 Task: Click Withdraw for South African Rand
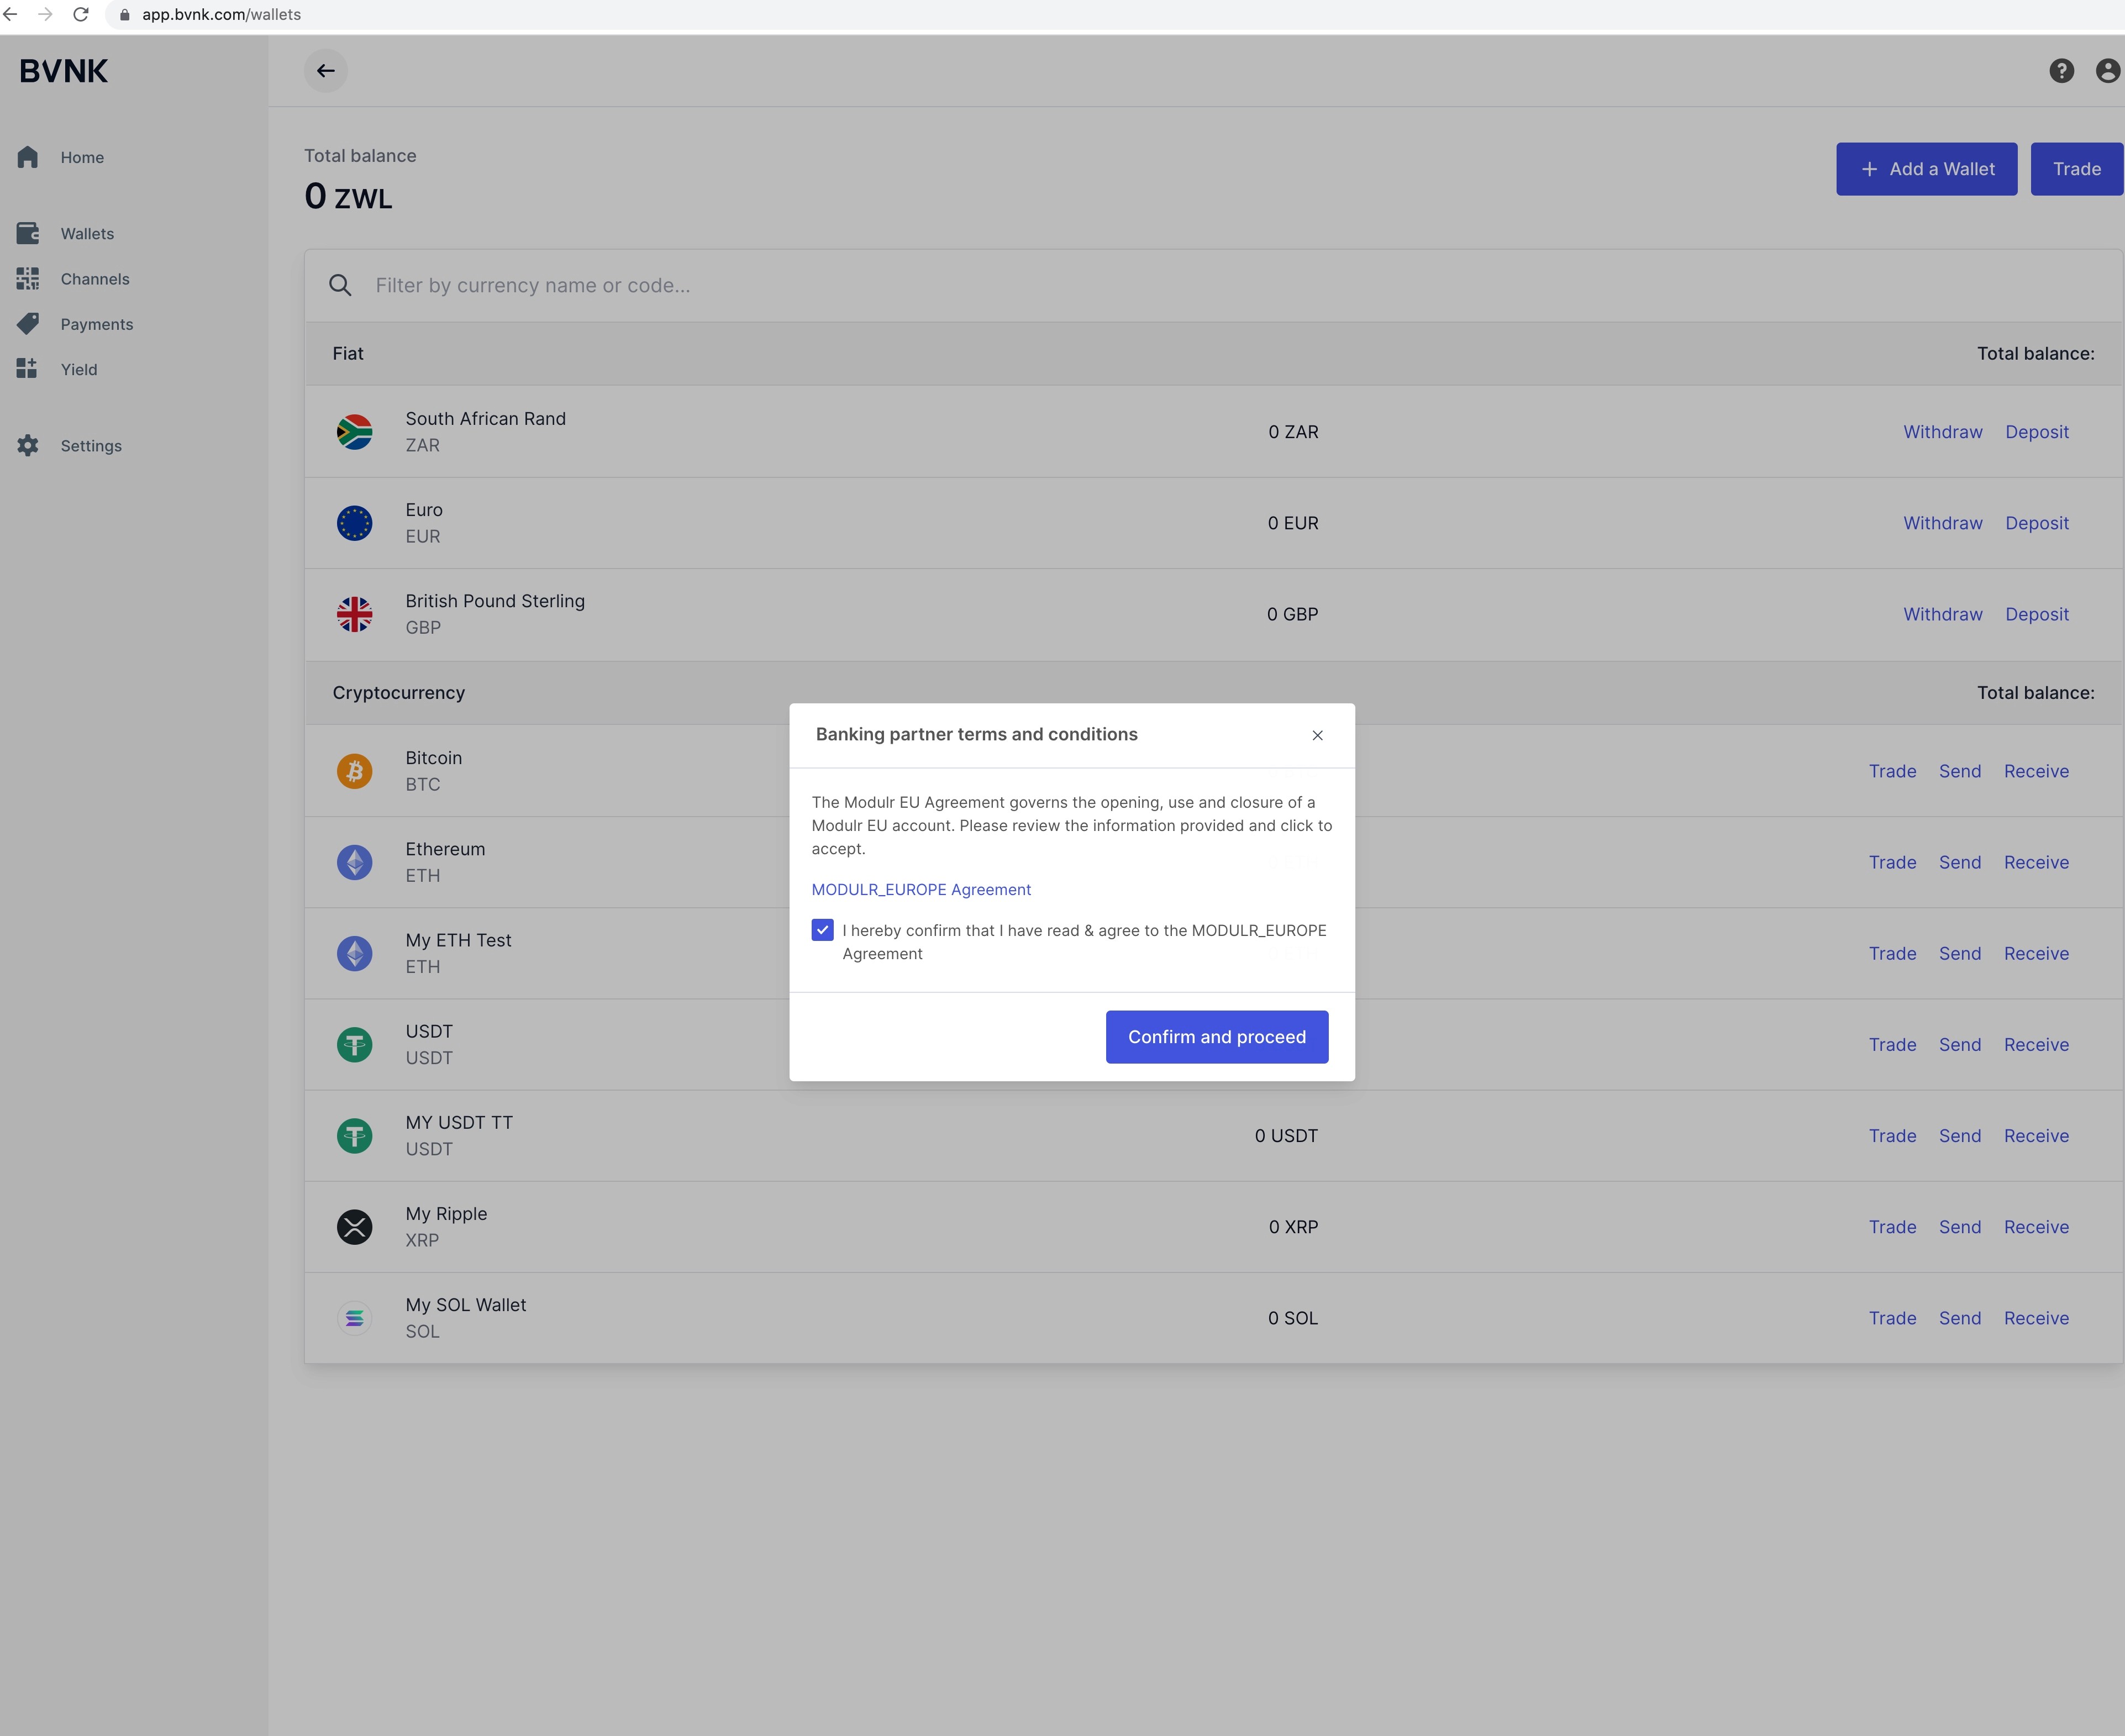click(1942, 432)
